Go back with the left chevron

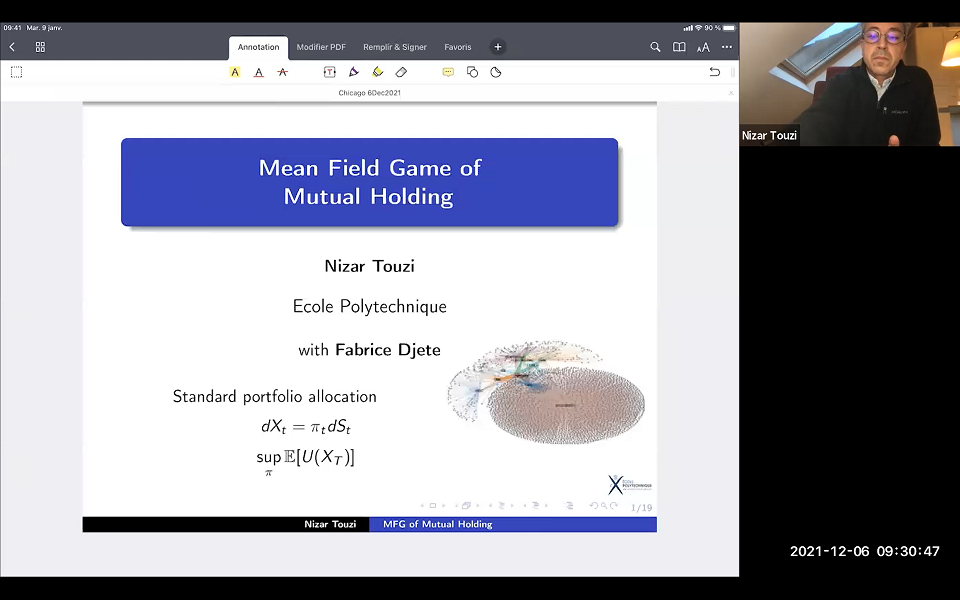[12, 46]
